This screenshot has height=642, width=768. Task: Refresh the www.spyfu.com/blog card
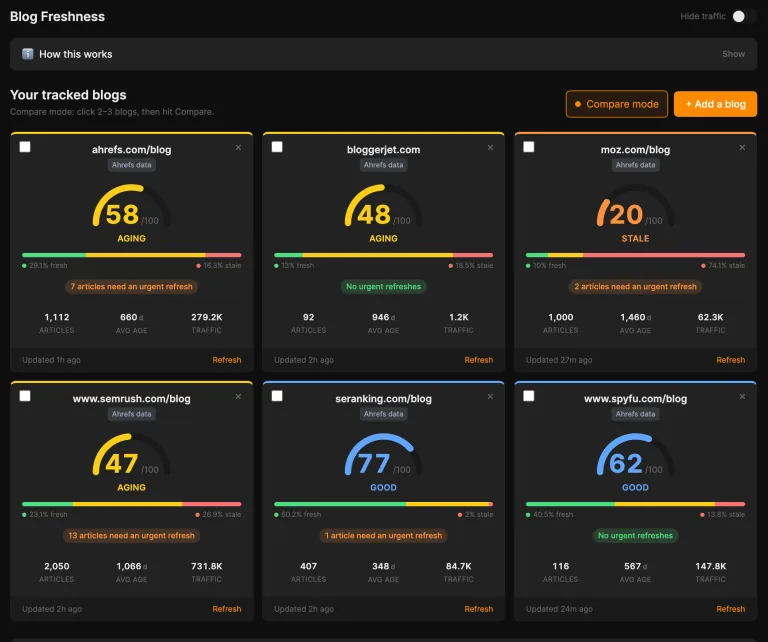731,609
